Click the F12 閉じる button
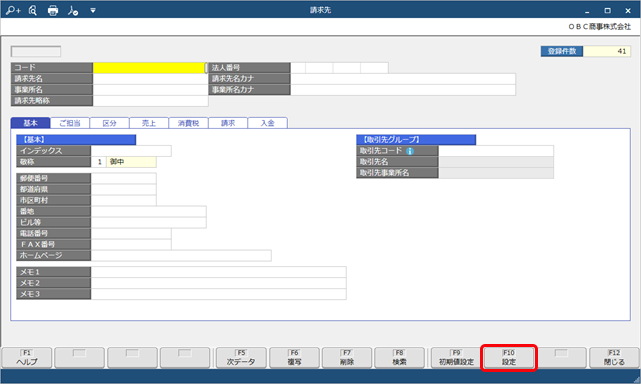This screenshot has width=641, height=384. (614, 358)
